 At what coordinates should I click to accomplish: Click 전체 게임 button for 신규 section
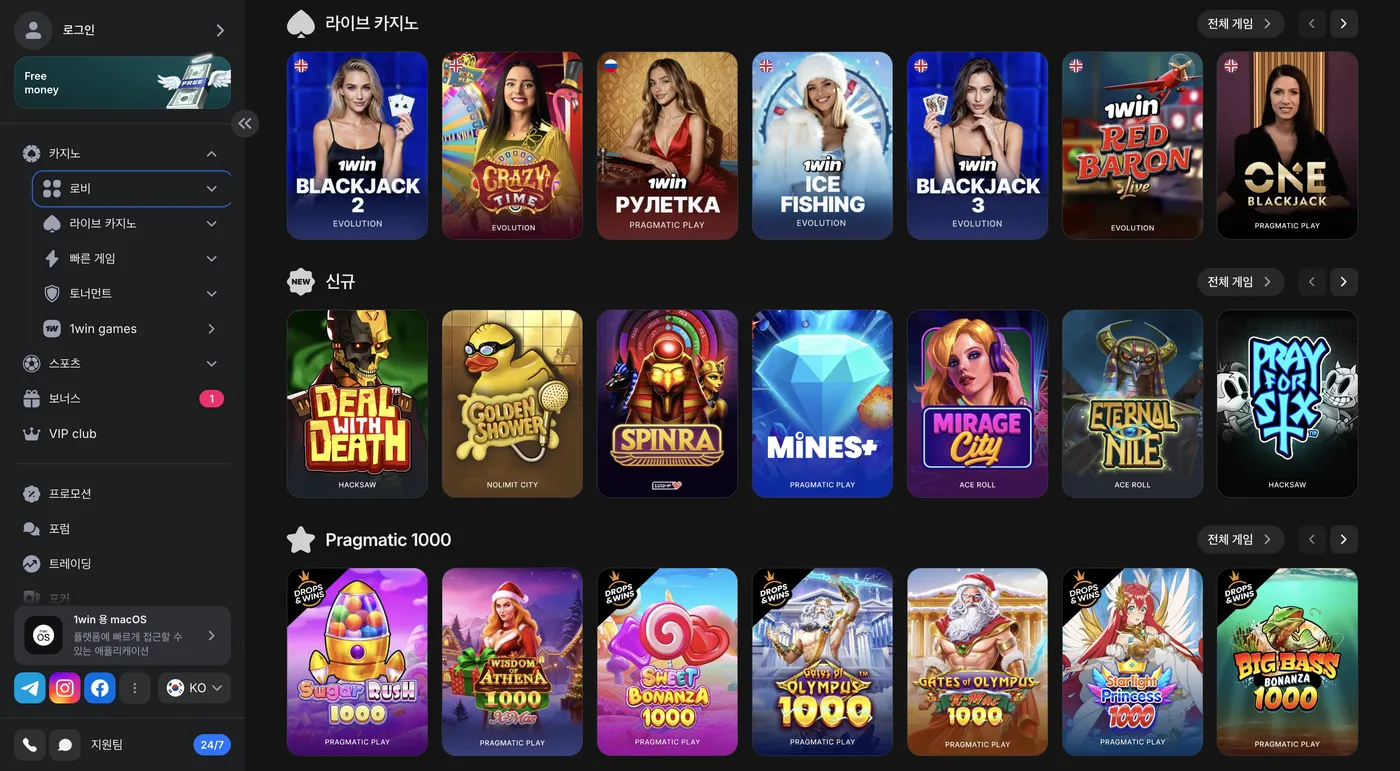point(1240,282)
